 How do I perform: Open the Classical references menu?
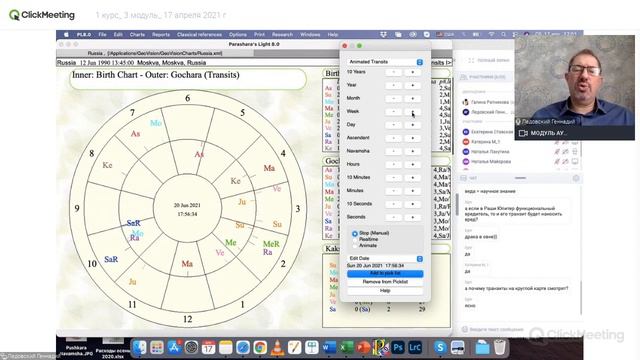pos(199,35)
